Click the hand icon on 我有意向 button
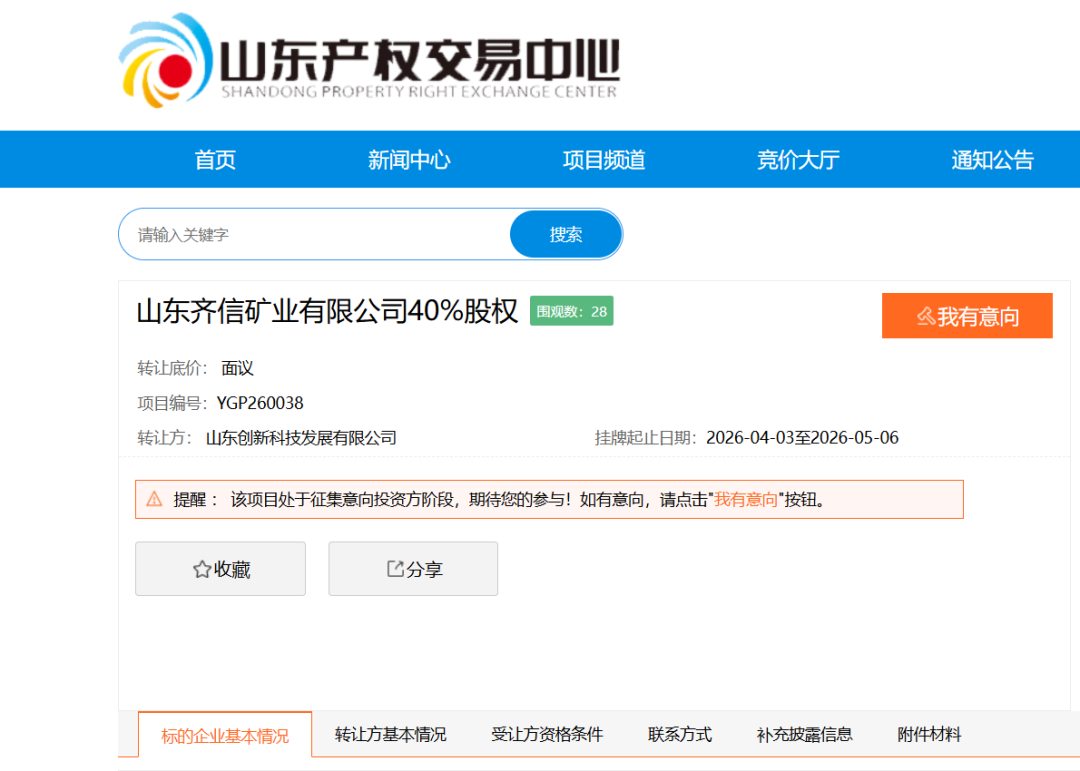 tap(925, 315)
